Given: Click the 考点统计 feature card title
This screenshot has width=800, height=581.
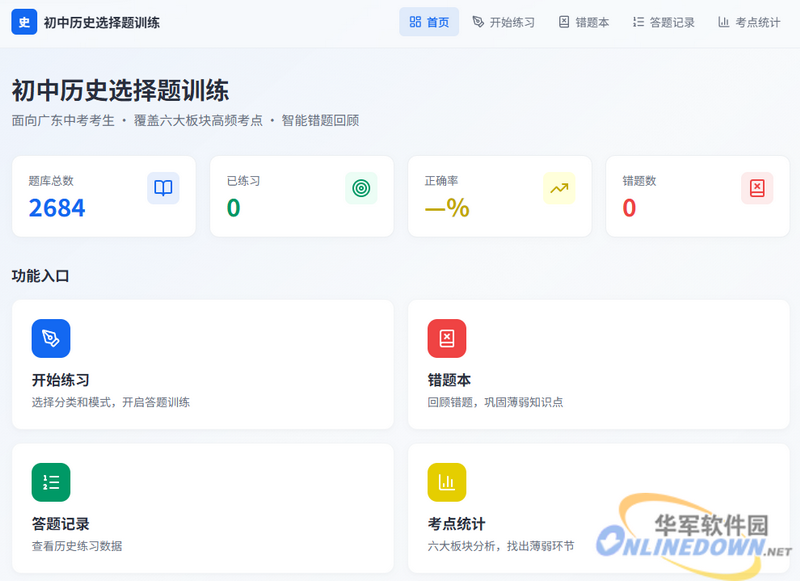Looking at the screenshot, I should 456,524.
